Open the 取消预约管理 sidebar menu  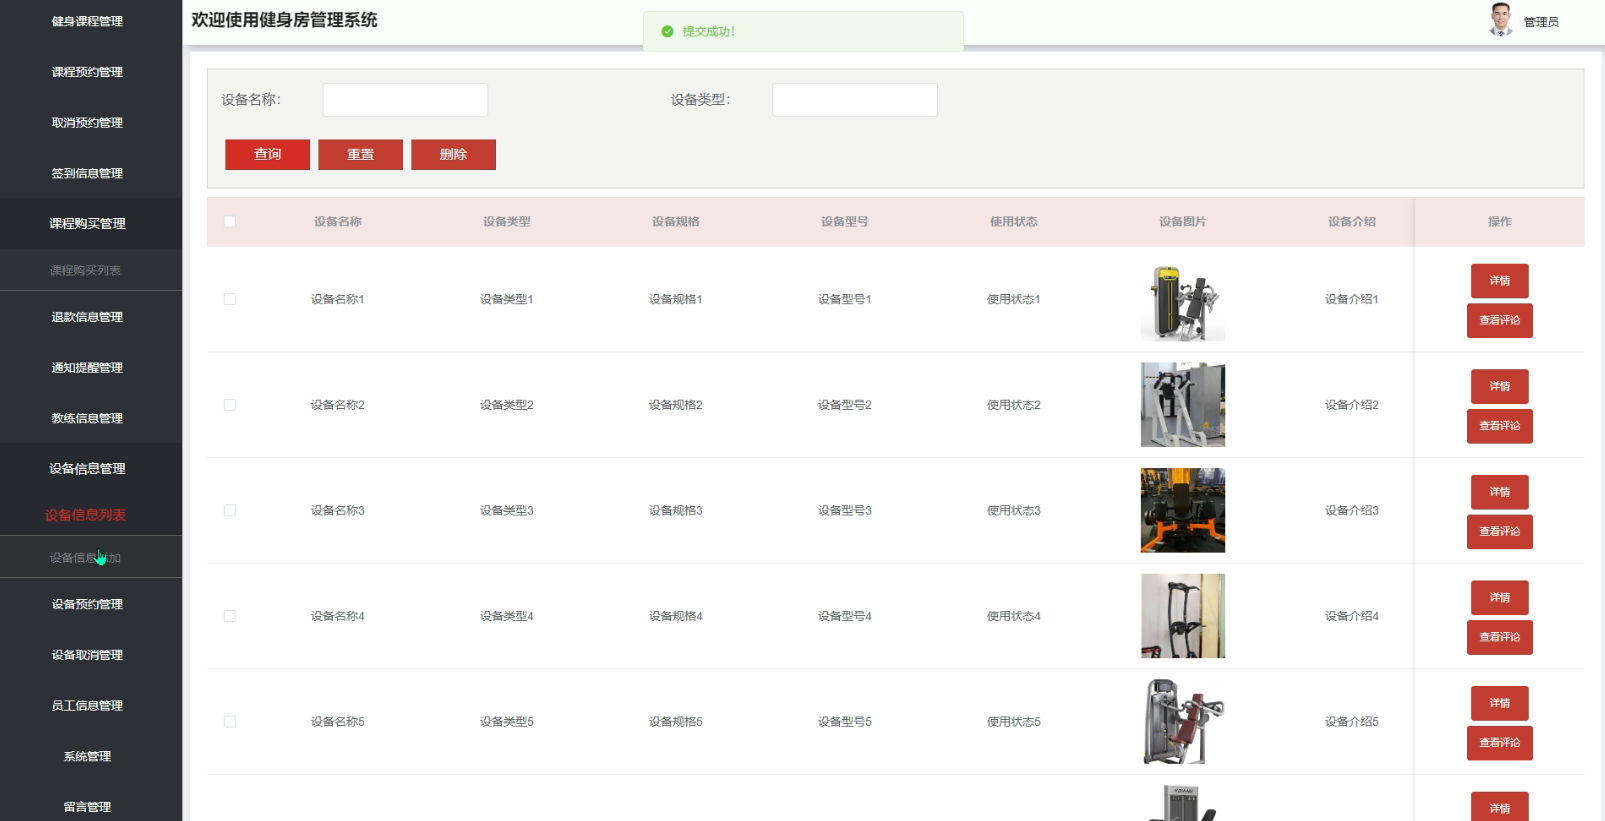pos(87,123)
